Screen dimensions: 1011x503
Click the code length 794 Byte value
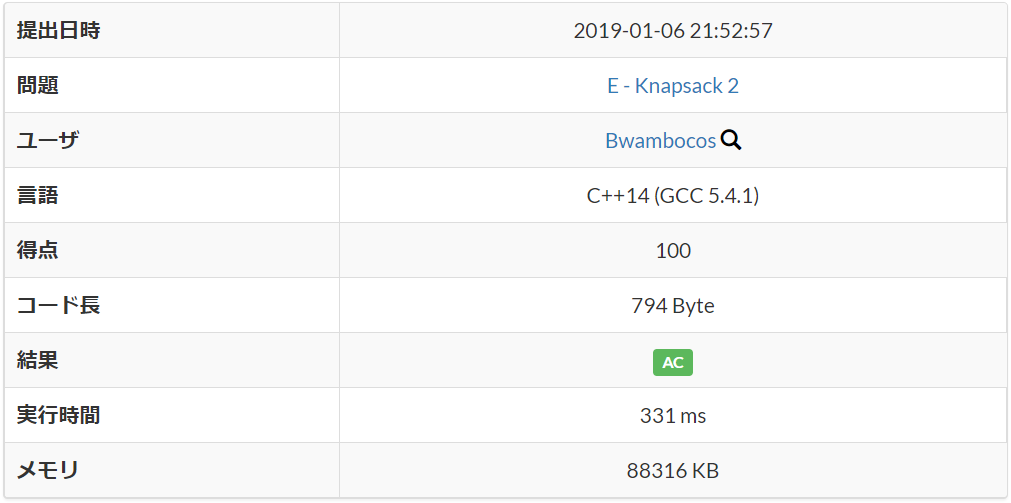point(672,306)
